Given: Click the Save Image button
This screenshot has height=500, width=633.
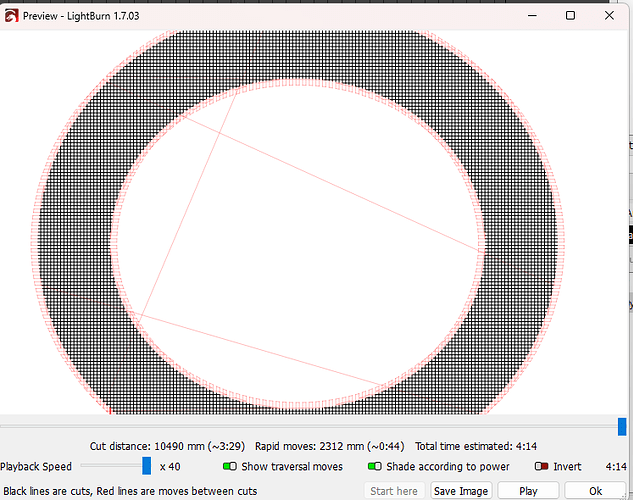Looking at the screenshot, I should click(461, 491).
